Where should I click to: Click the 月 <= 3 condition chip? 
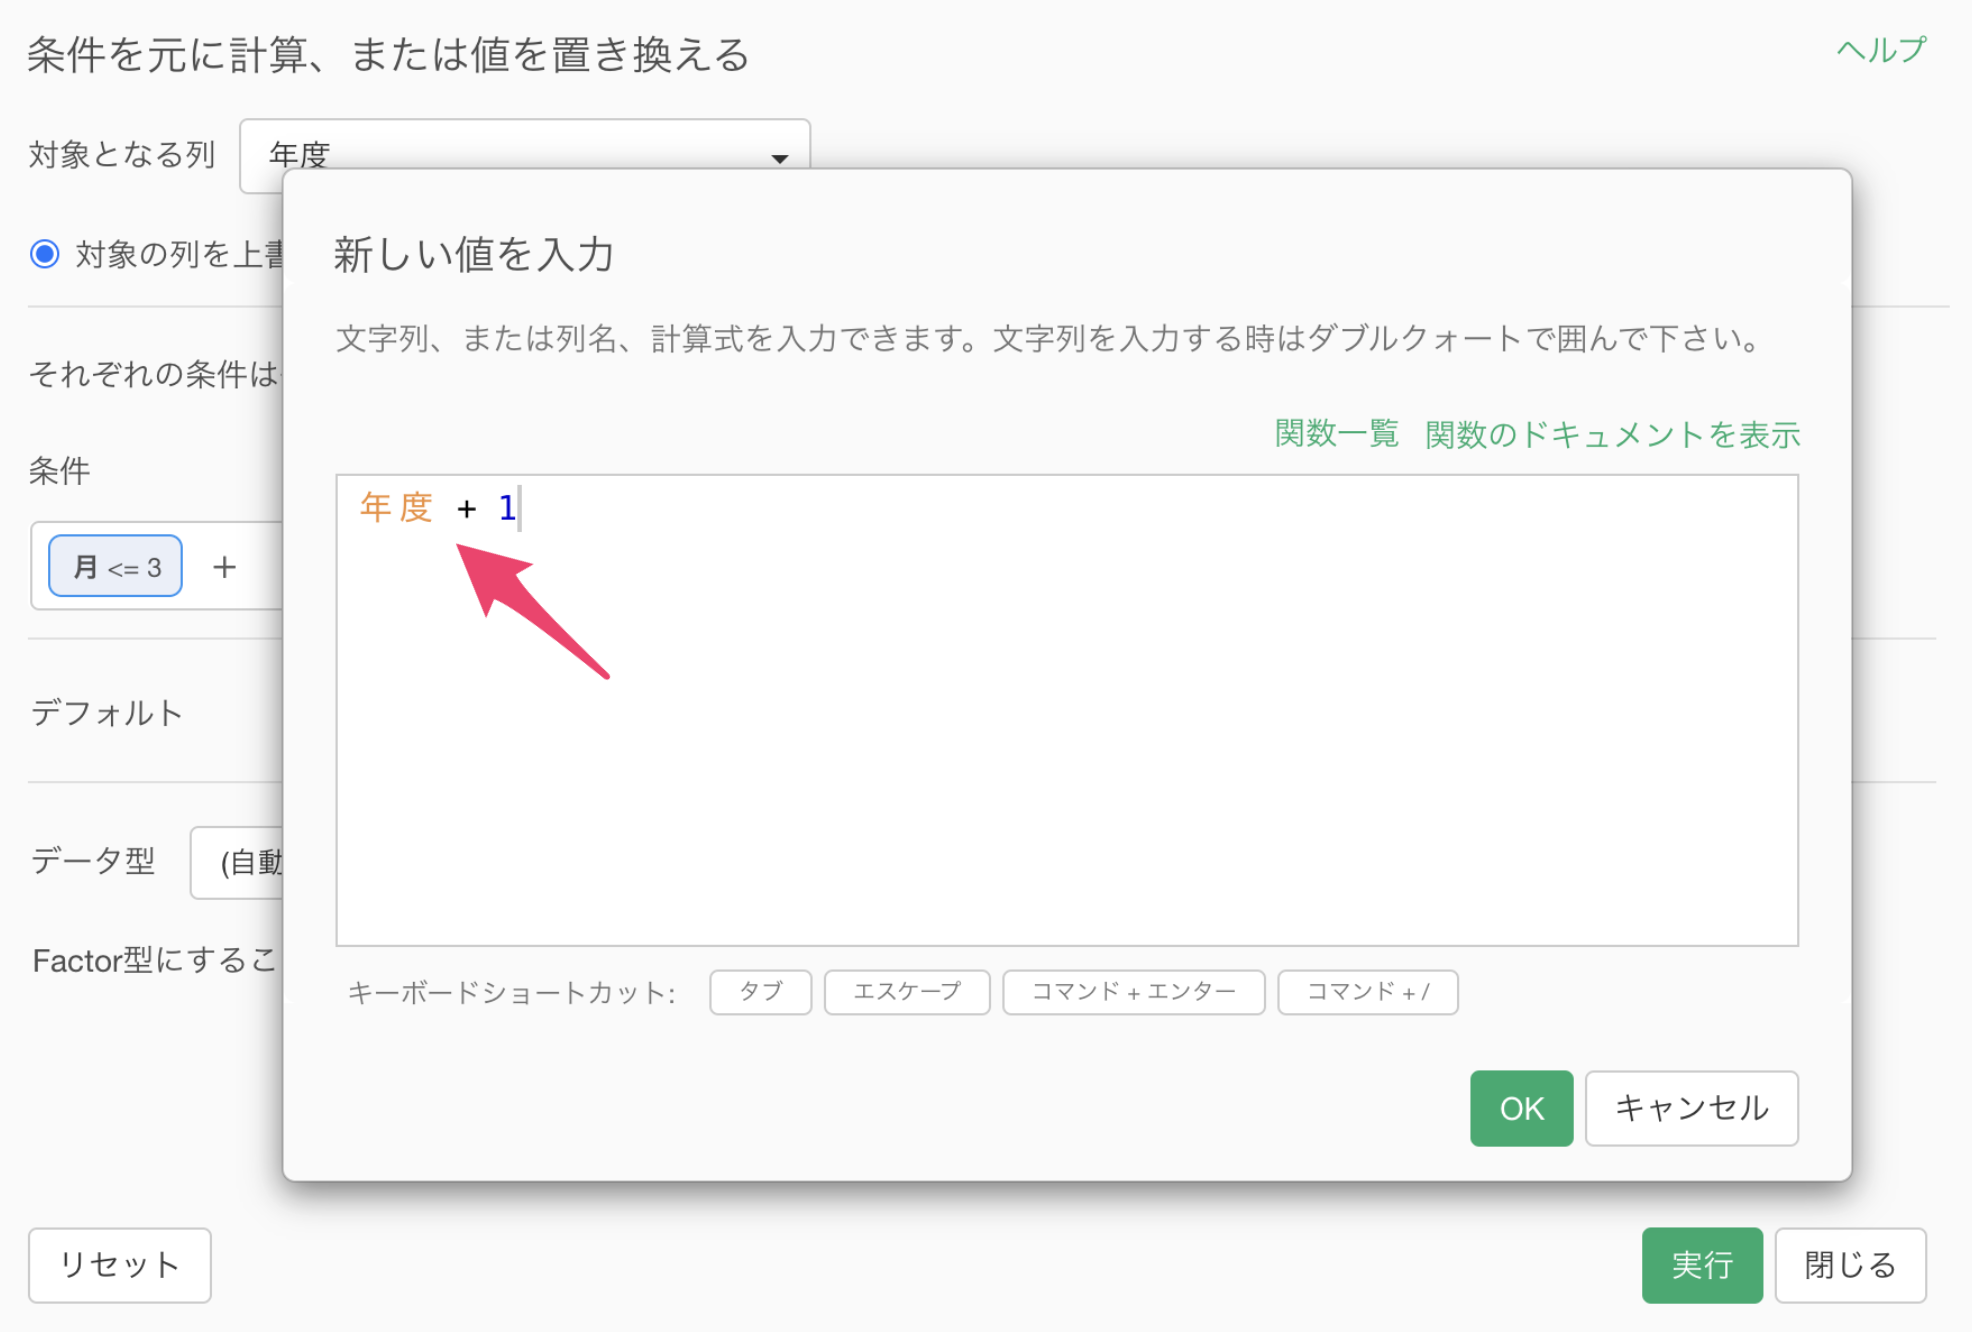115,567
